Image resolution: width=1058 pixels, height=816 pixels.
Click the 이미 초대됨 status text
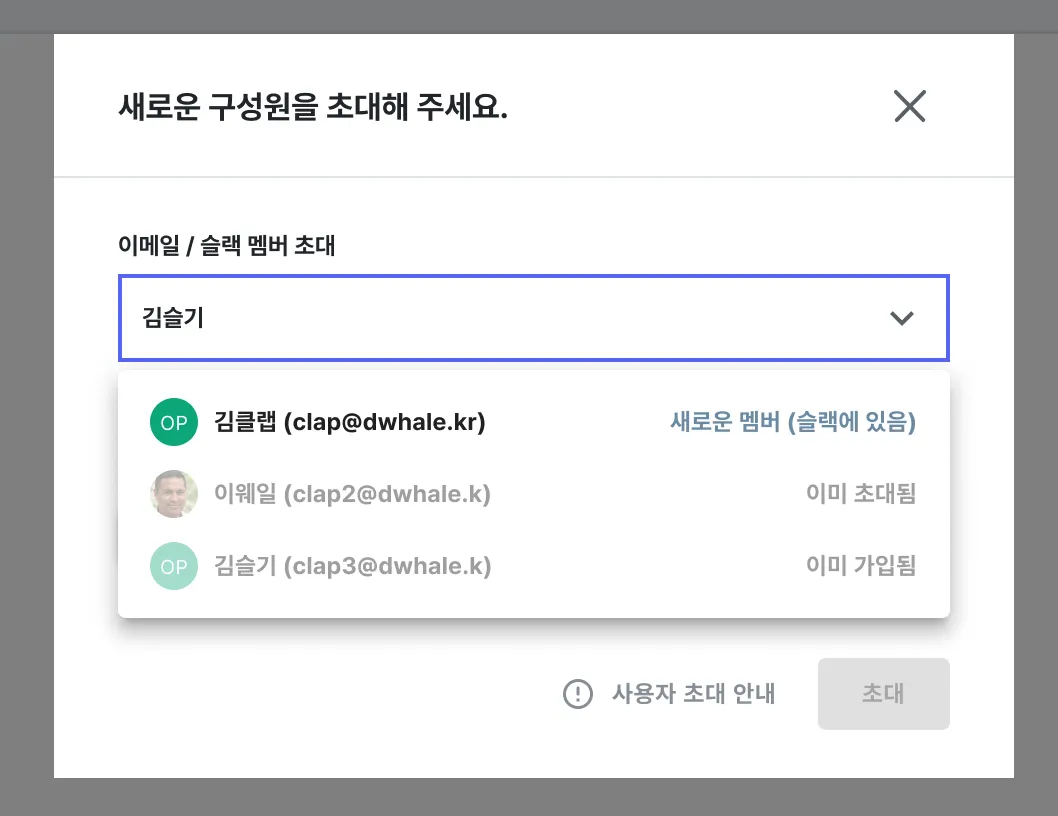pos(860,494)
